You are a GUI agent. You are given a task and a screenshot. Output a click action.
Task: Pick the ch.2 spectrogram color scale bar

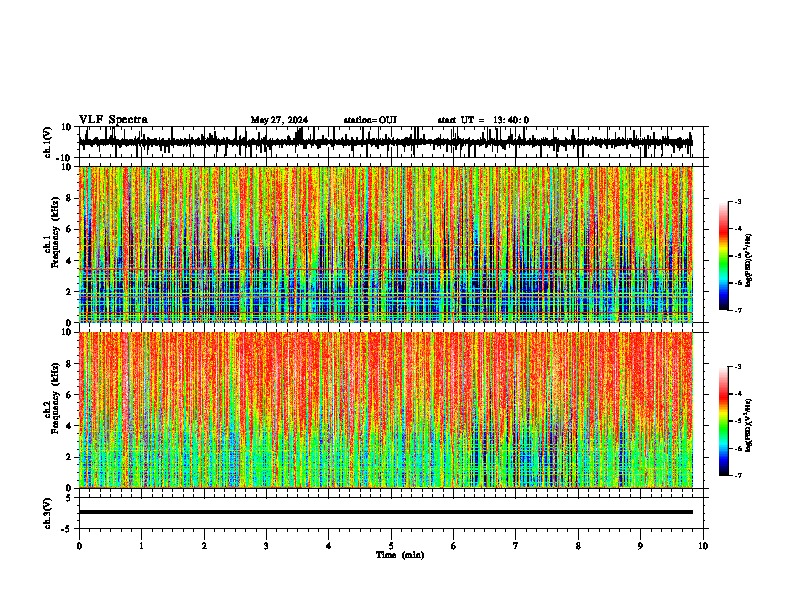pyautogui.click(x=723, y=421)
